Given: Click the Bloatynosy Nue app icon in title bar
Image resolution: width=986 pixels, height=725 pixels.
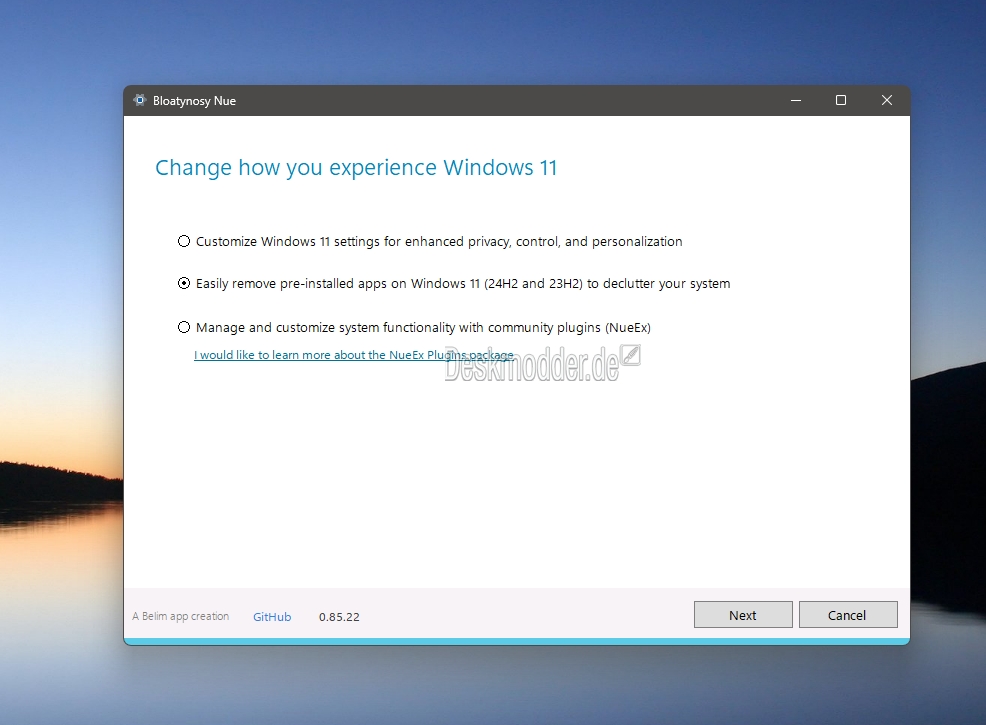Looking at the screenshot, I should [x=140, y=100].
